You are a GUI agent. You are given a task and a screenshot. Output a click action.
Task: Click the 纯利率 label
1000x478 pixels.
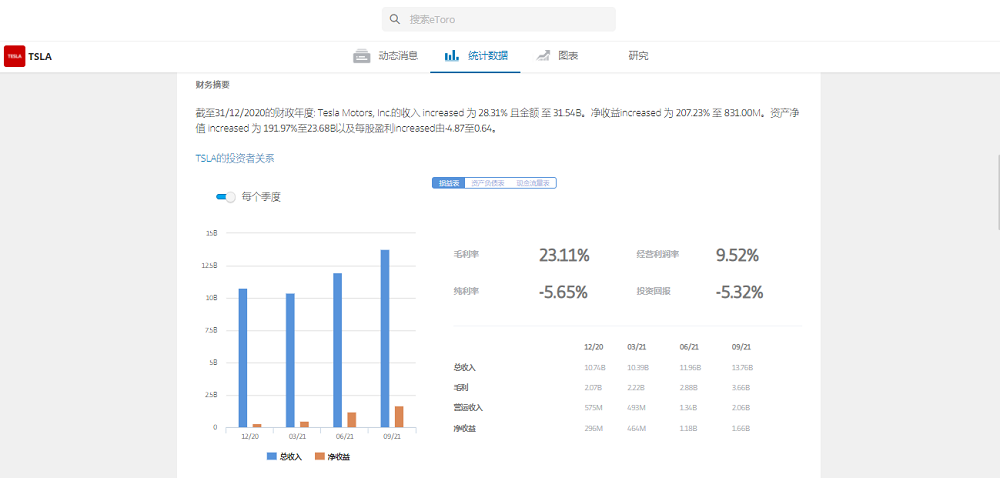tap(466, 291)
